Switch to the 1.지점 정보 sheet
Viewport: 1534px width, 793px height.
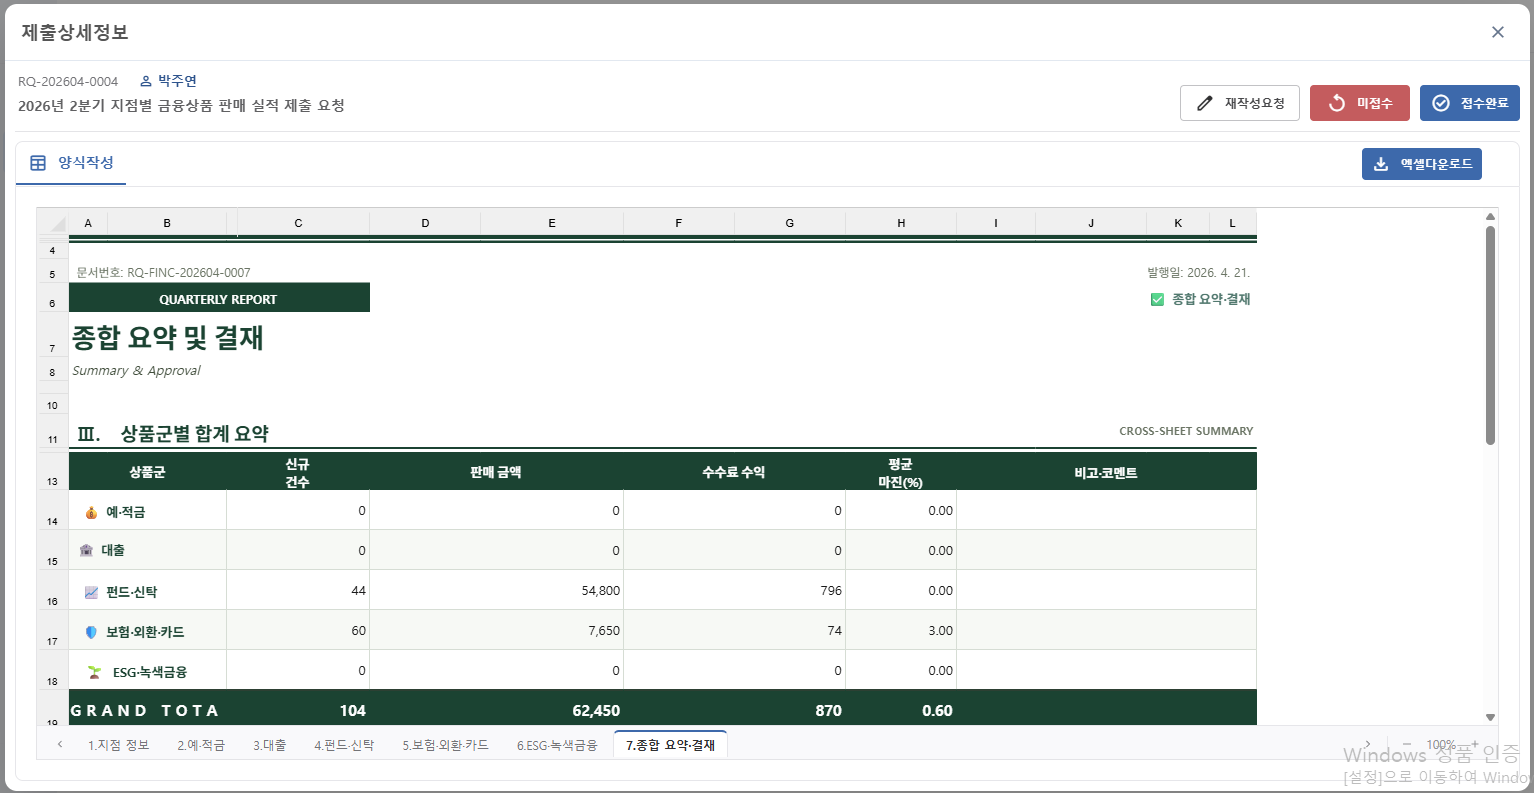click(x=119, y=745)
